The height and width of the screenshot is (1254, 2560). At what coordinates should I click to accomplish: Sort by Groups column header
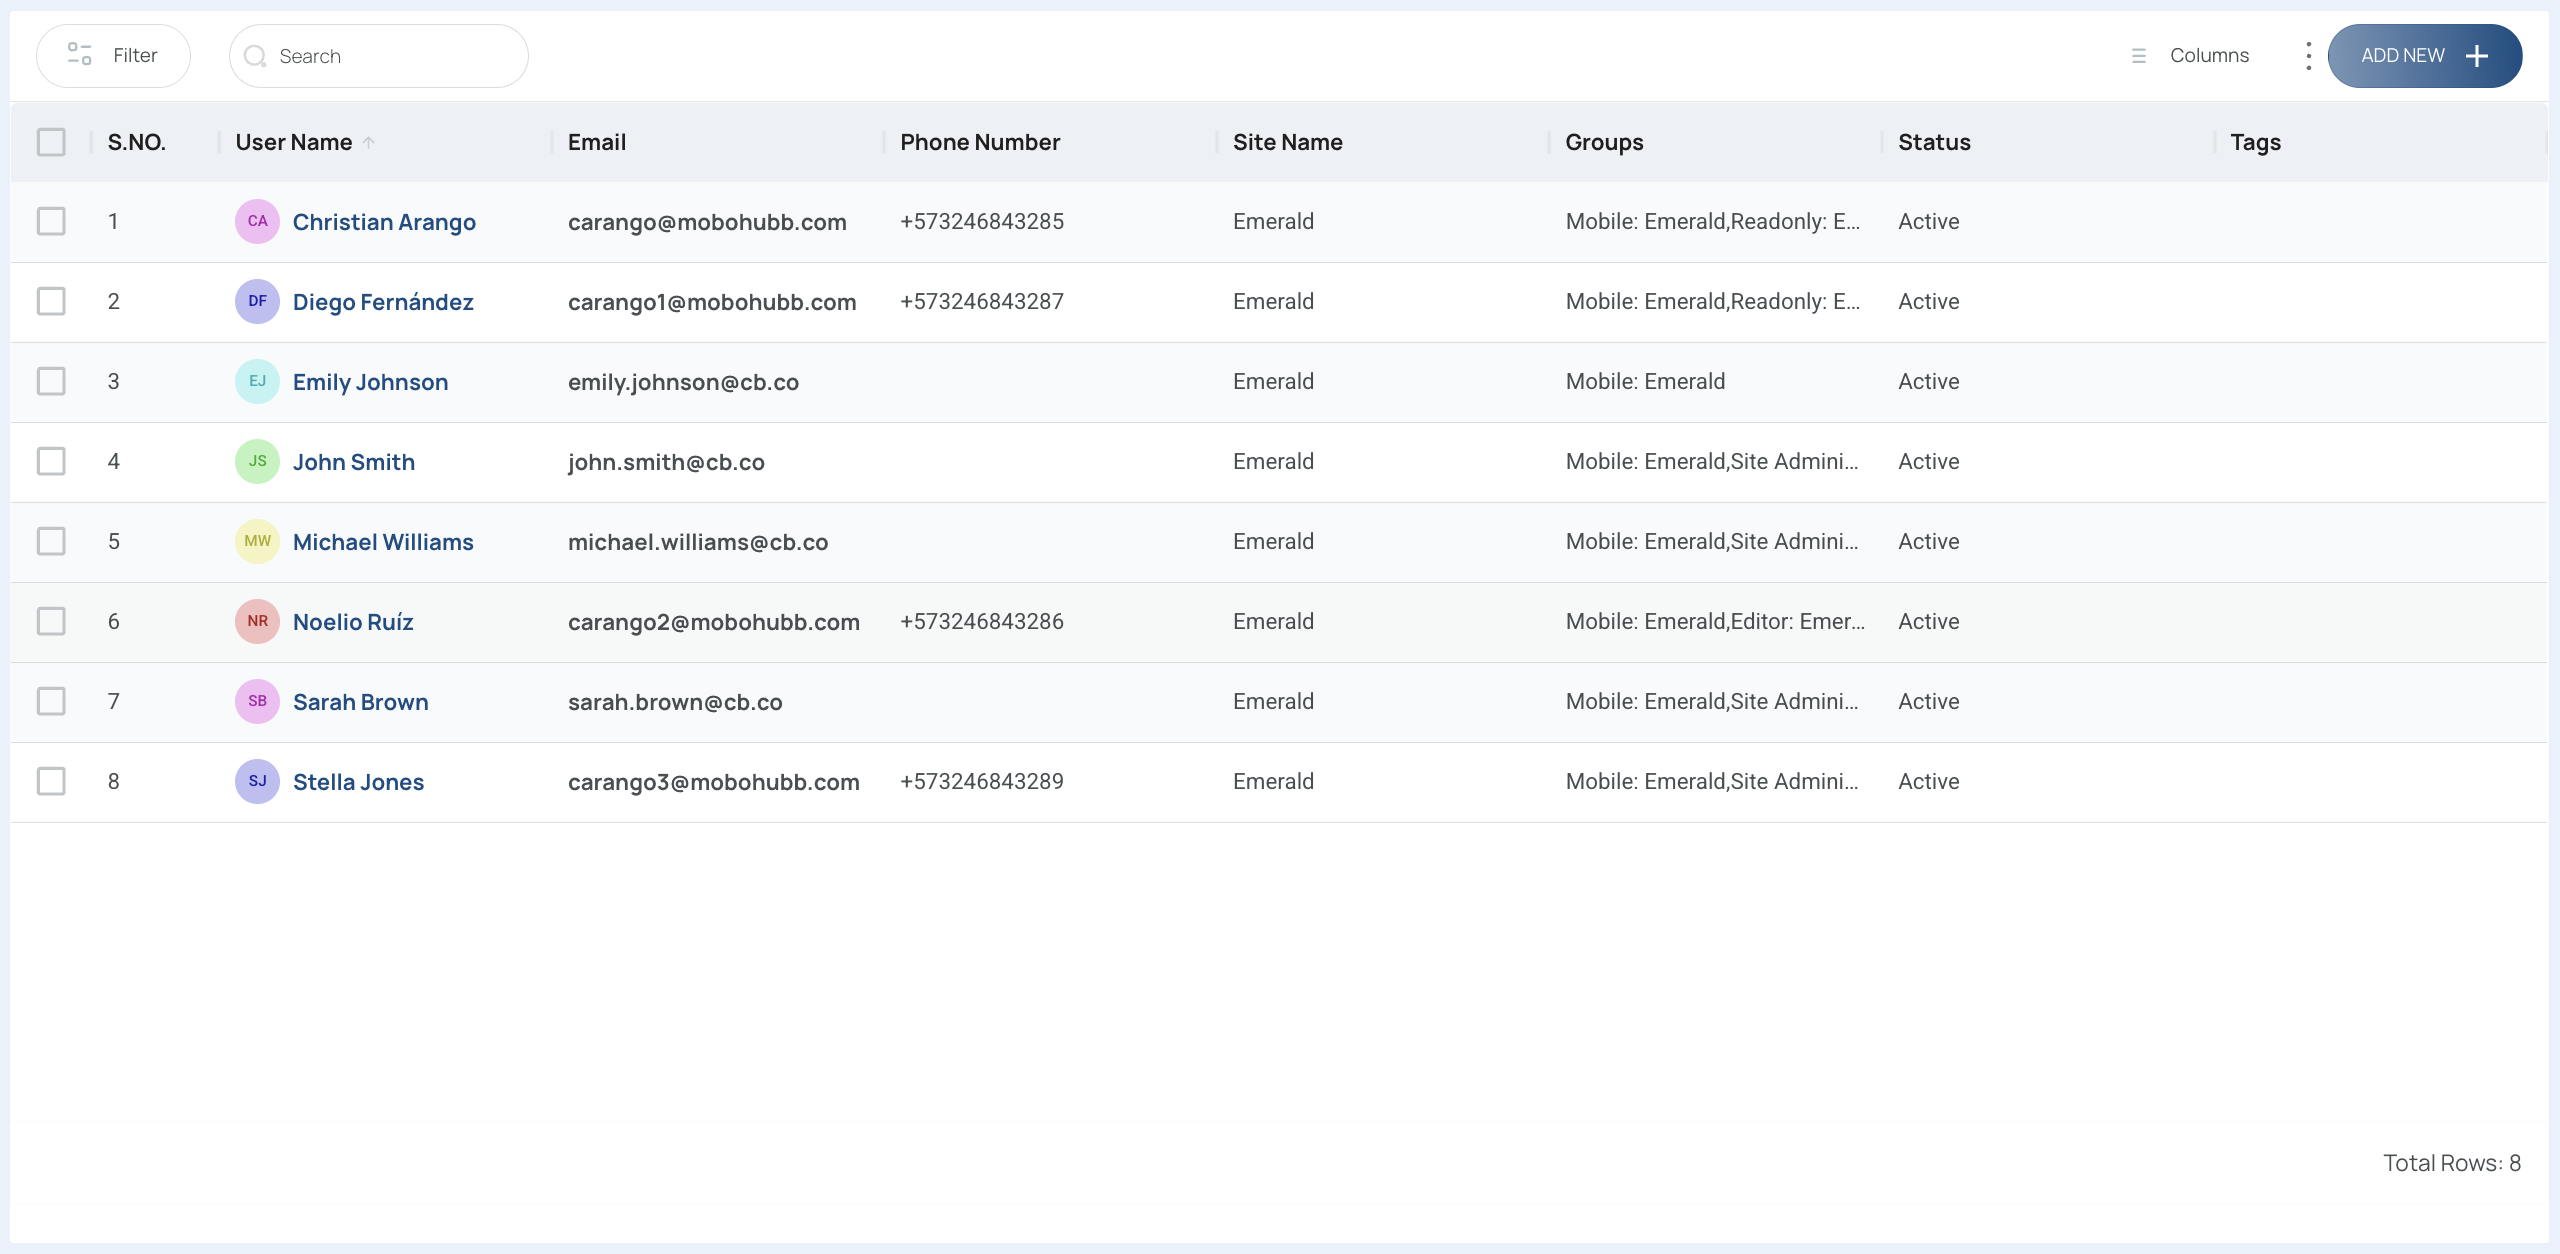pyautogui.click(x=1604, y=142)
